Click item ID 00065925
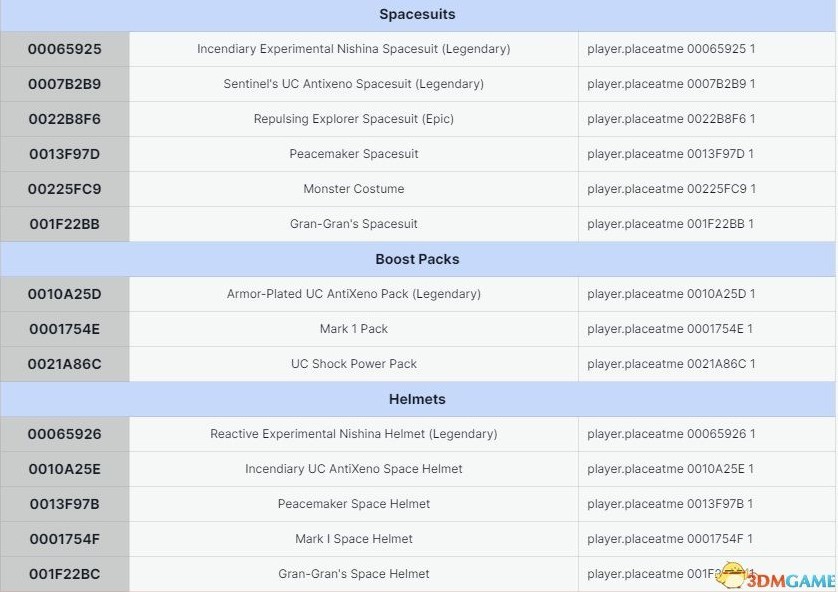Screen dimensions: 838x592 (65, 49)
